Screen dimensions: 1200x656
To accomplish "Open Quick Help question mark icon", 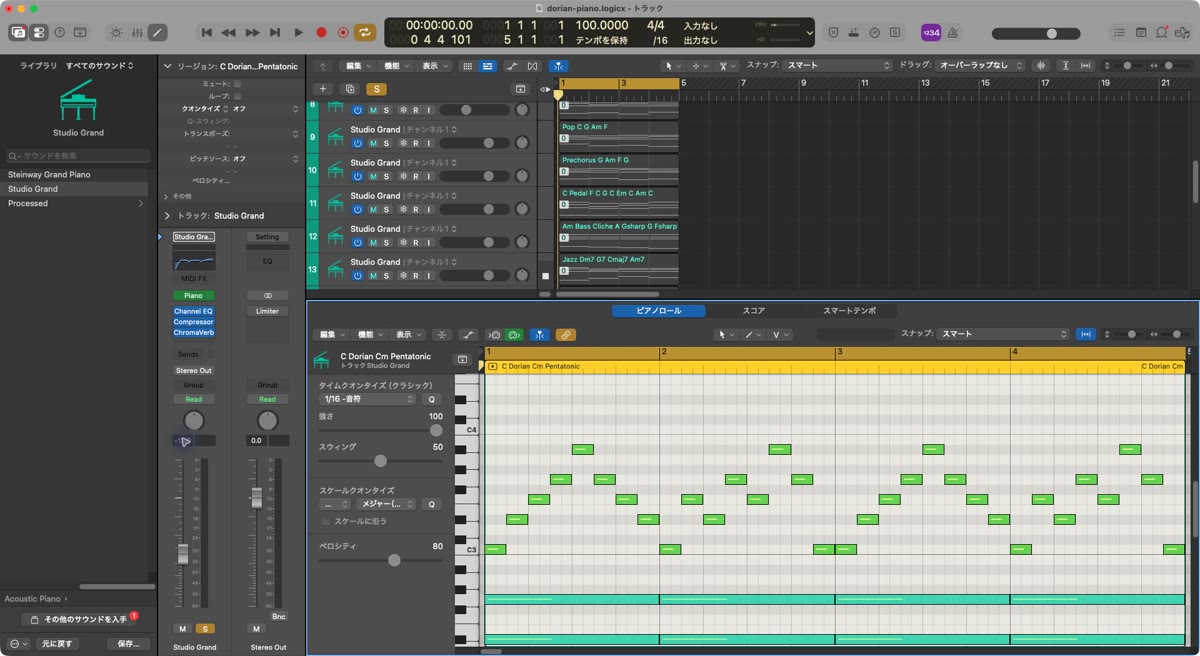I will pyautogui.click(x=59, y=32).
